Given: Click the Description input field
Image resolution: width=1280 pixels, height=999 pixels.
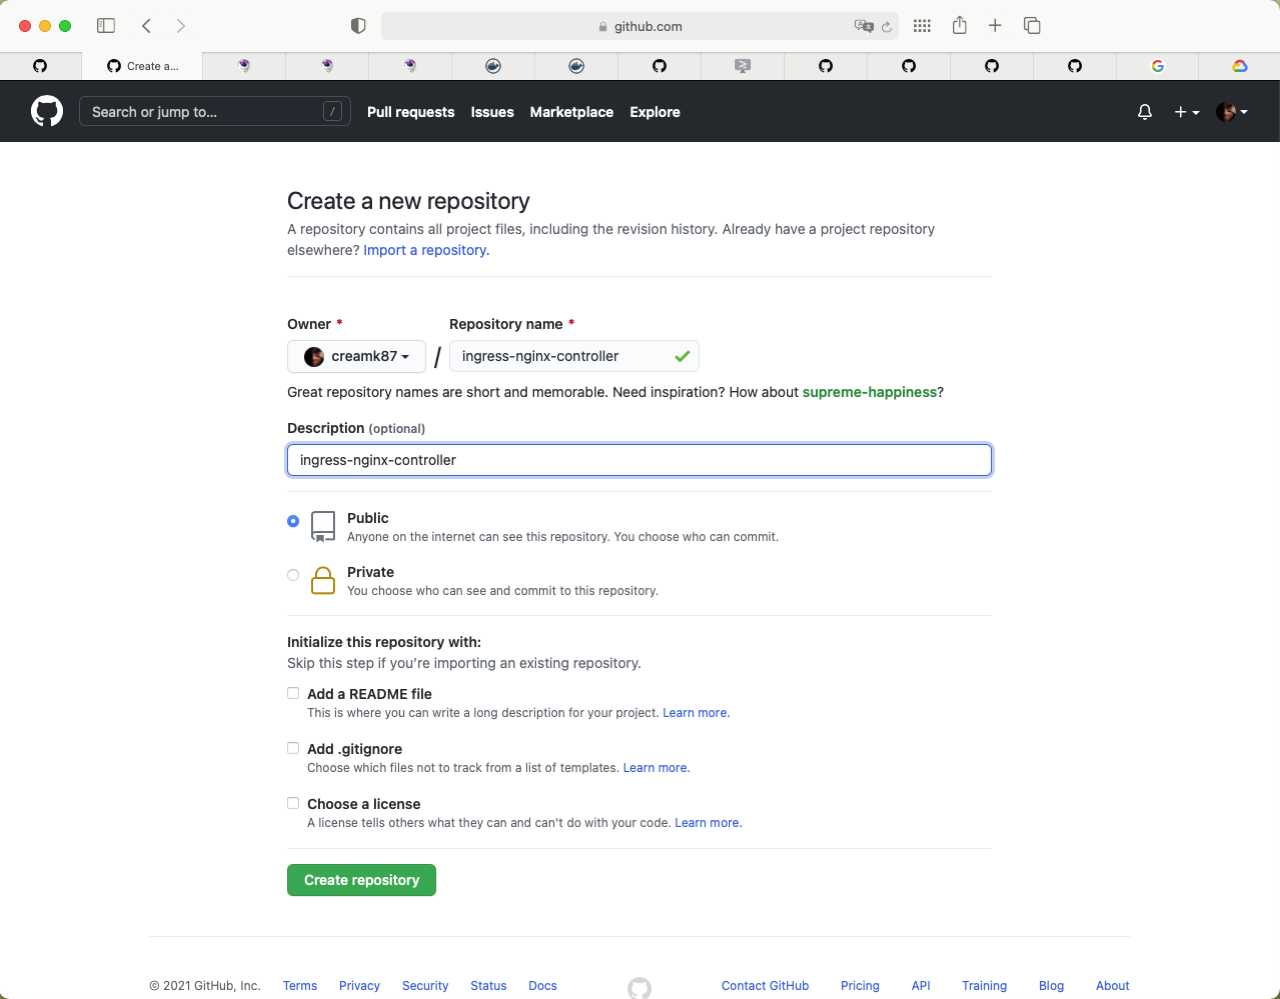Looking at the screenshot, I should click(x=639, y=460).
